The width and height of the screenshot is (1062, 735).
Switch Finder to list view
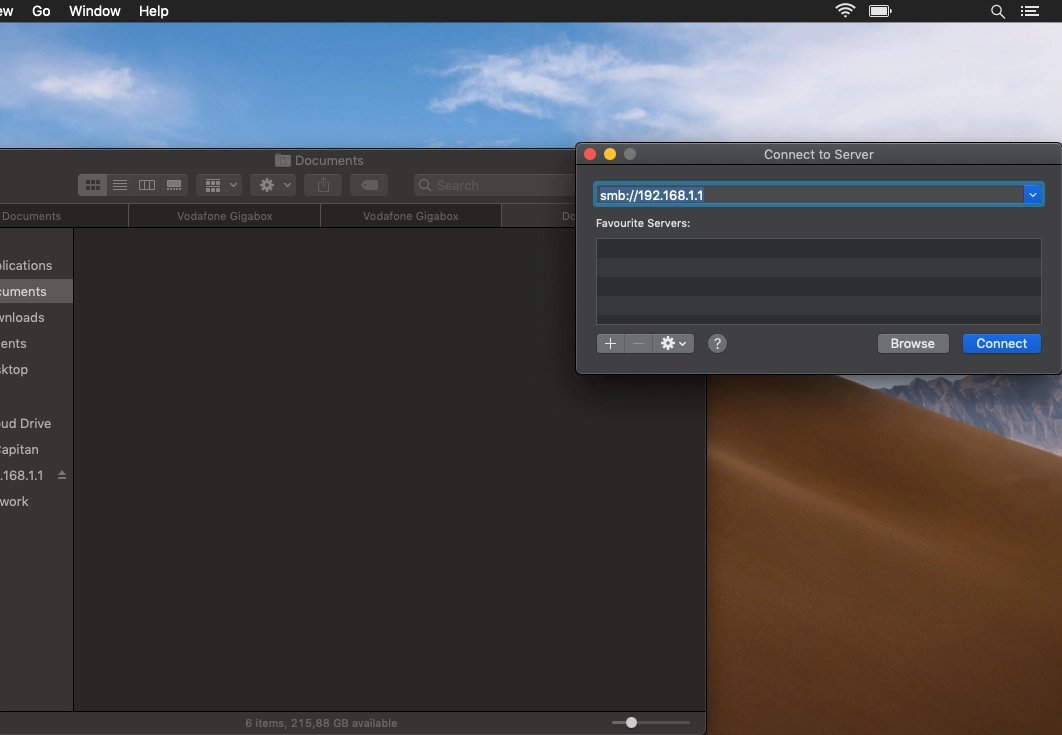tap(119, 185)
